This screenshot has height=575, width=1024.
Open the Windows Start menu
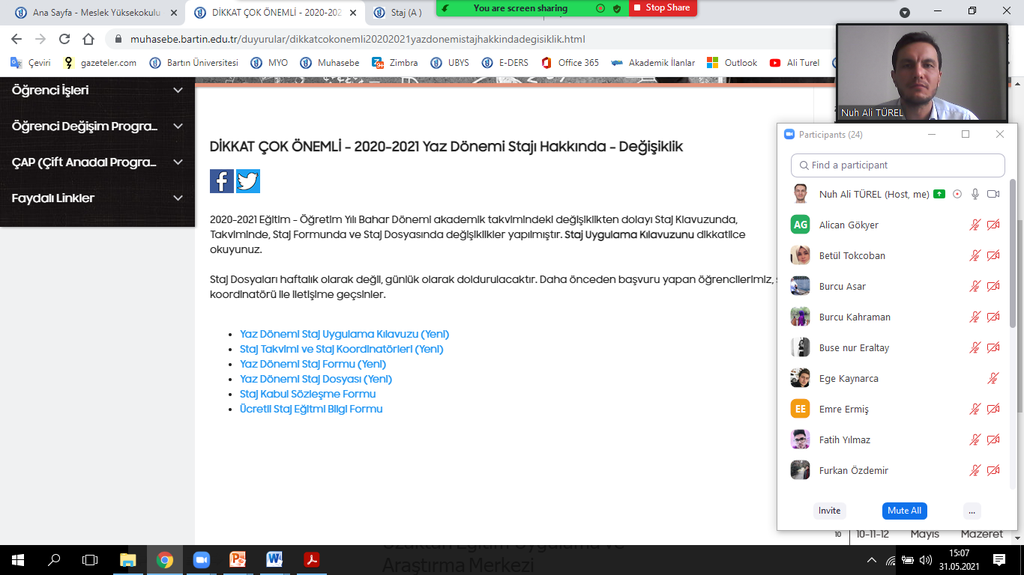coord(18,560)
